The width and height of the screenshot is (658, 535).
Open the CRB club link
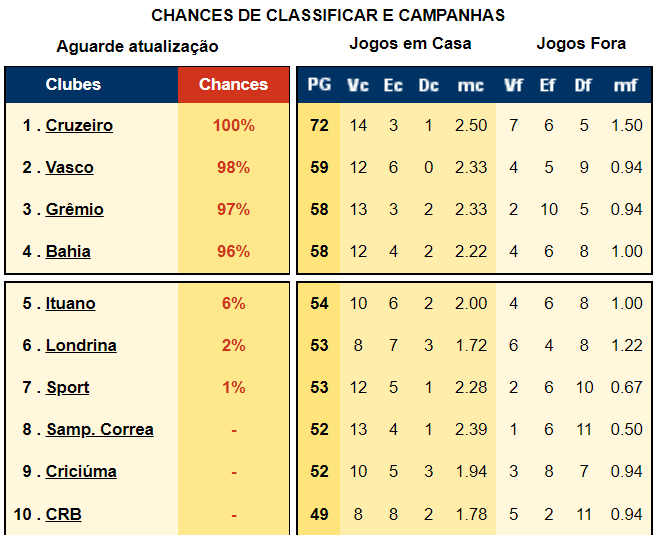click(x=63, y=514)
